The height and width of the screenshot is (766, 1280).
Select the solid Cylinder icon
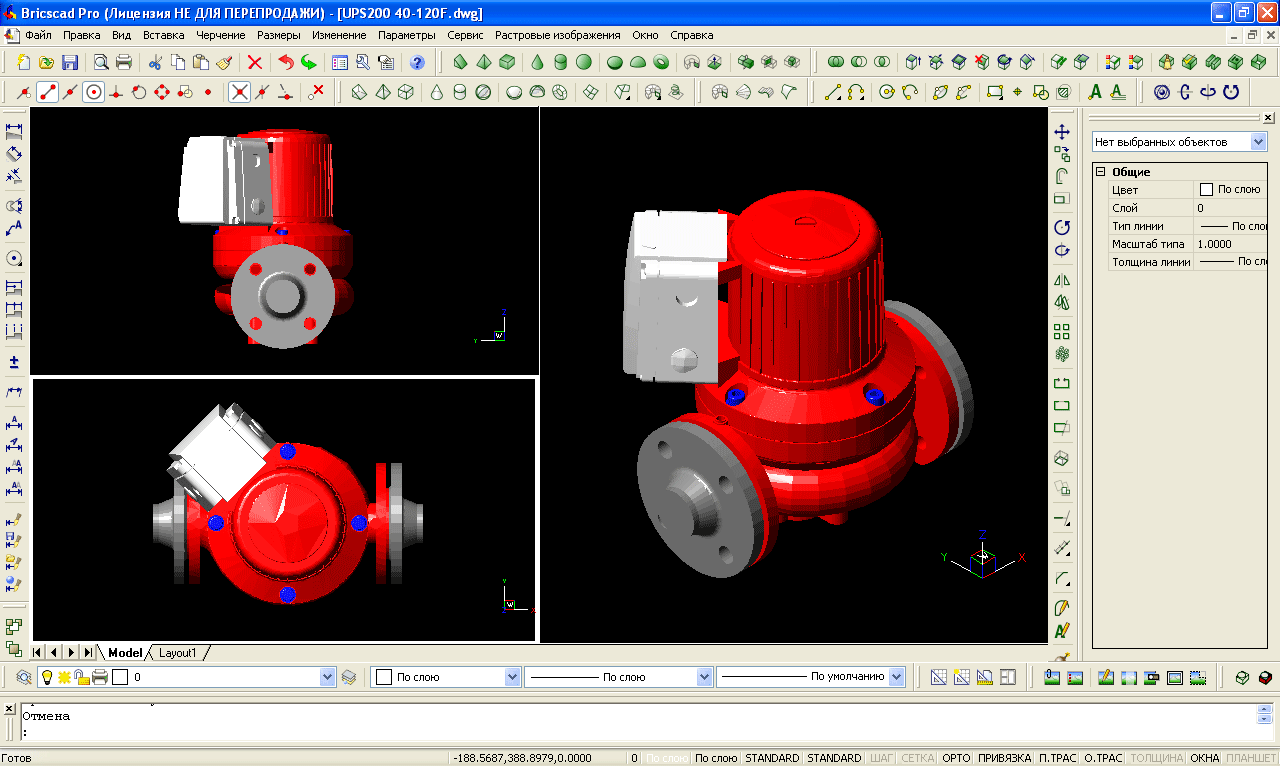pyautogui.click(x=561, y=62)
